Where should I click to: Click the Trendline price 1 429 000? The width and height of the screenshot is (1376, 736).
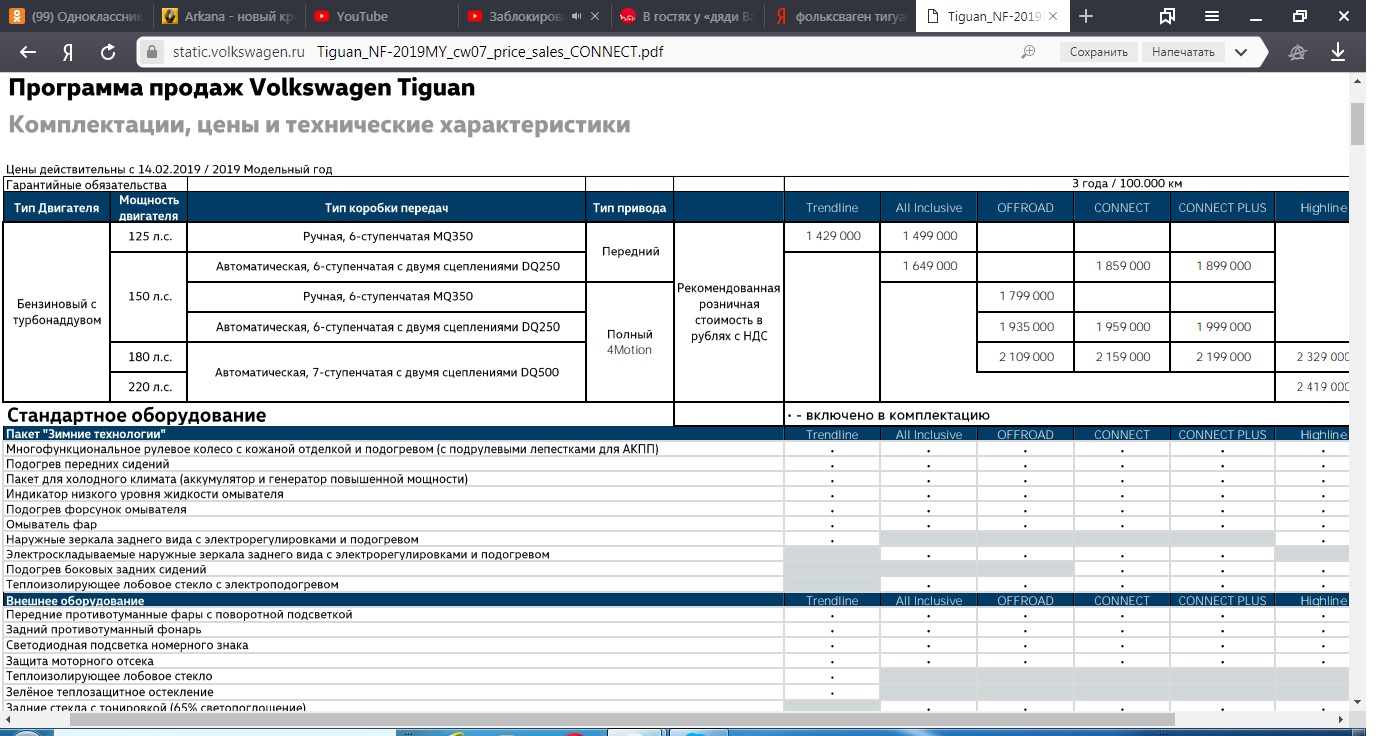pos(832,236)
